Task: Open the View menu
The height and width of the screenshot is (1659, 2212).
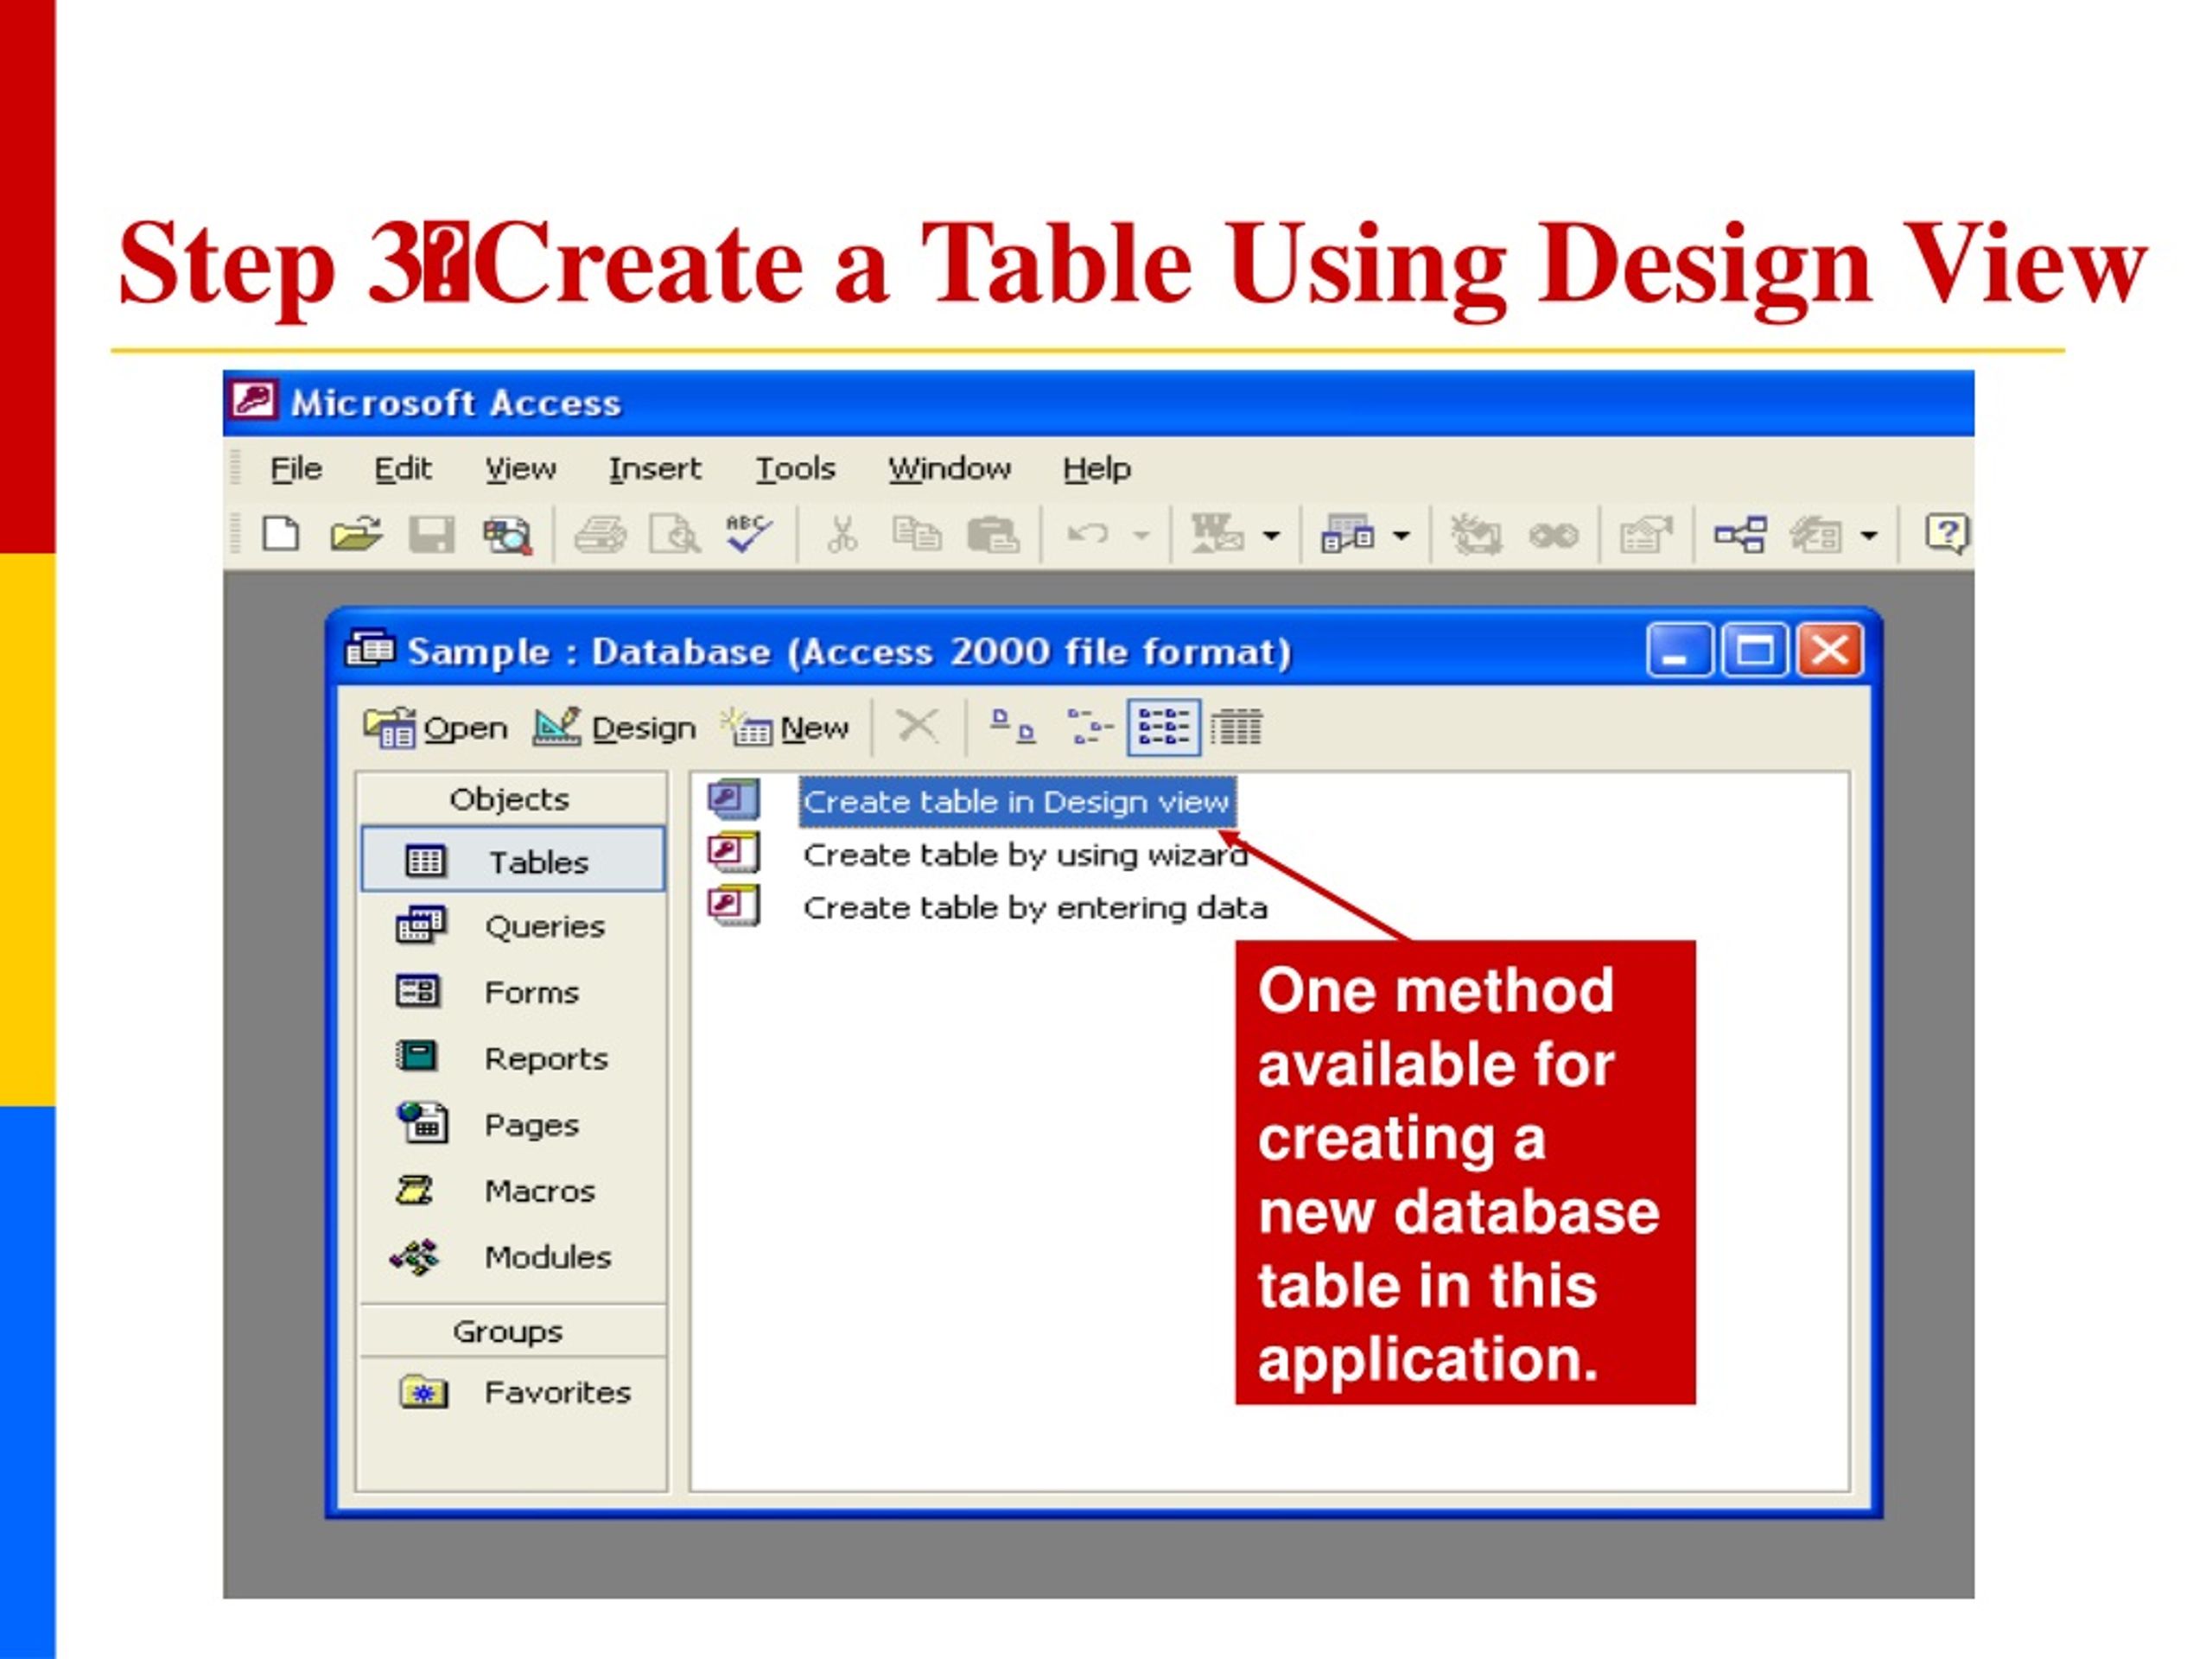Action: 521,469
